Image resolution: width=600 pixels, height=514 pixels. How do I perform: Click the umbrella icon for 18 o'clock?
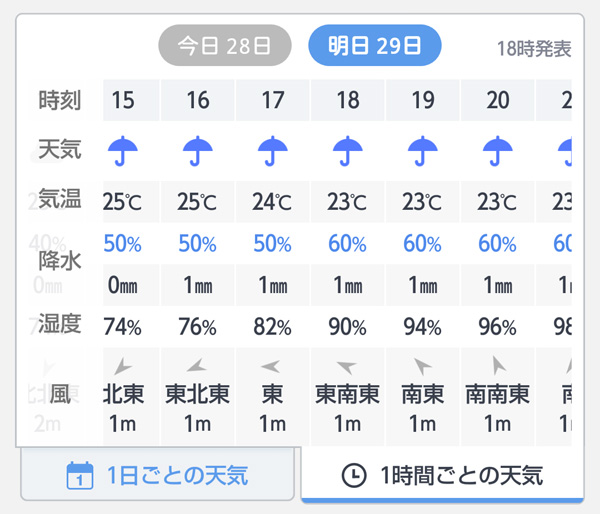click(348, 151)
